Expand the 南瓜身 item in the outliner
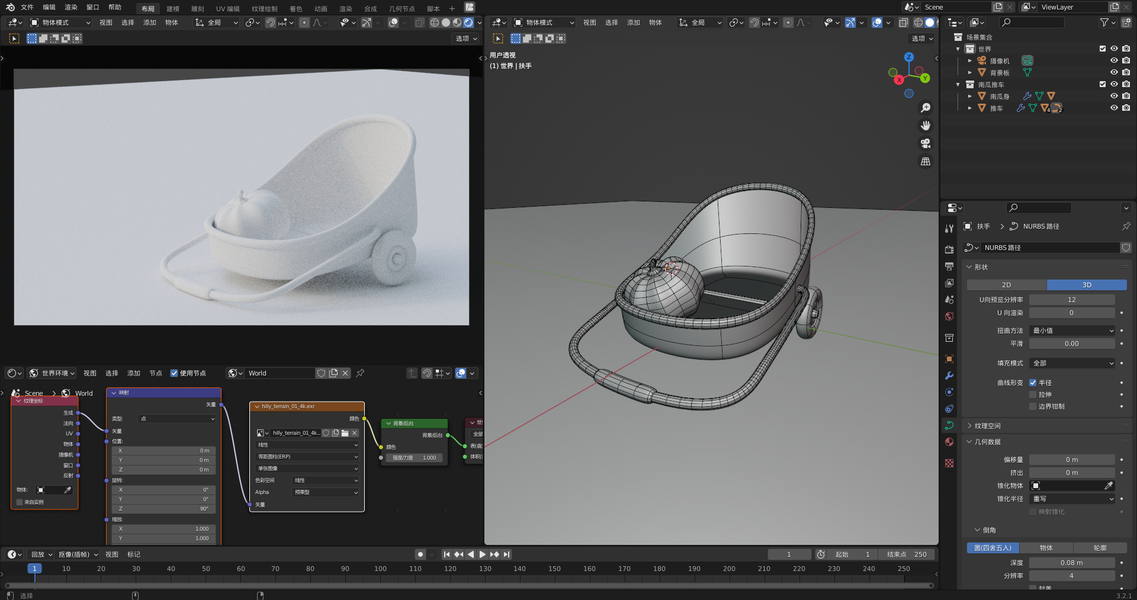The width and height of the screenshot is (1137, 600). pyautogui.click(x=969, y=96)
